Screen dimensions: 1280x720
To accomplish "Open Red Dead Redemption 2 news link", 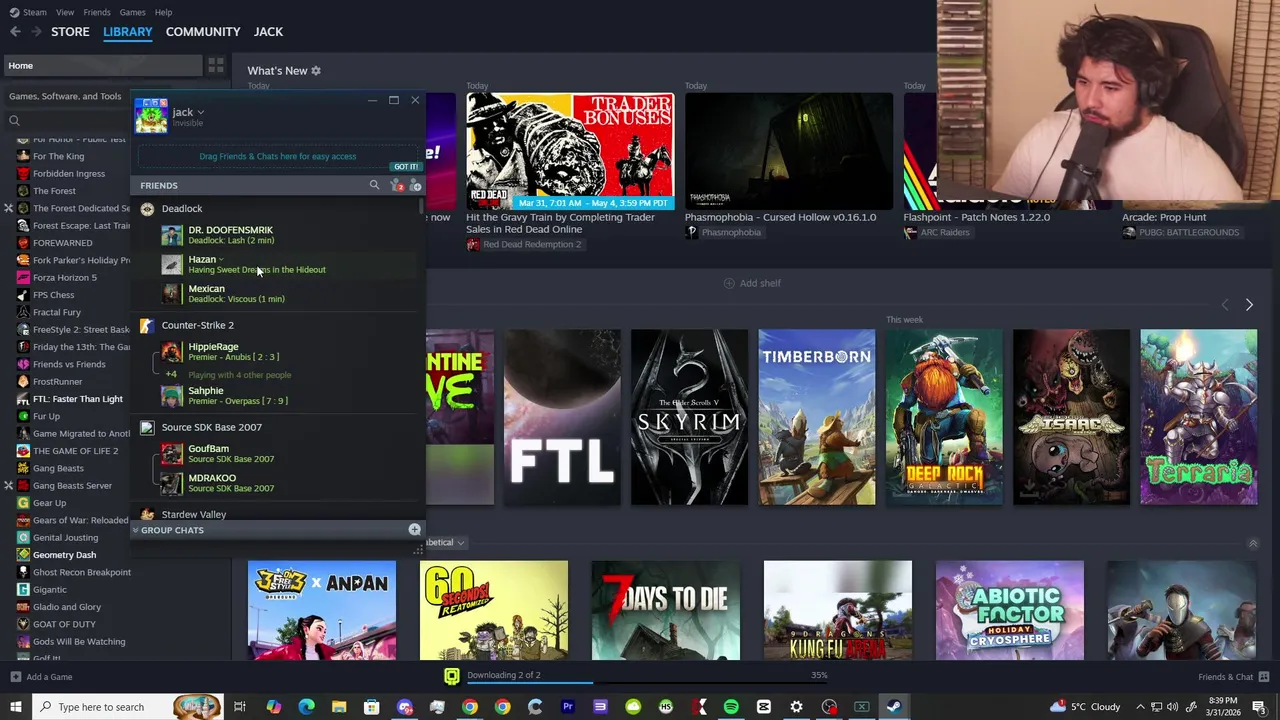I will 532,245.
